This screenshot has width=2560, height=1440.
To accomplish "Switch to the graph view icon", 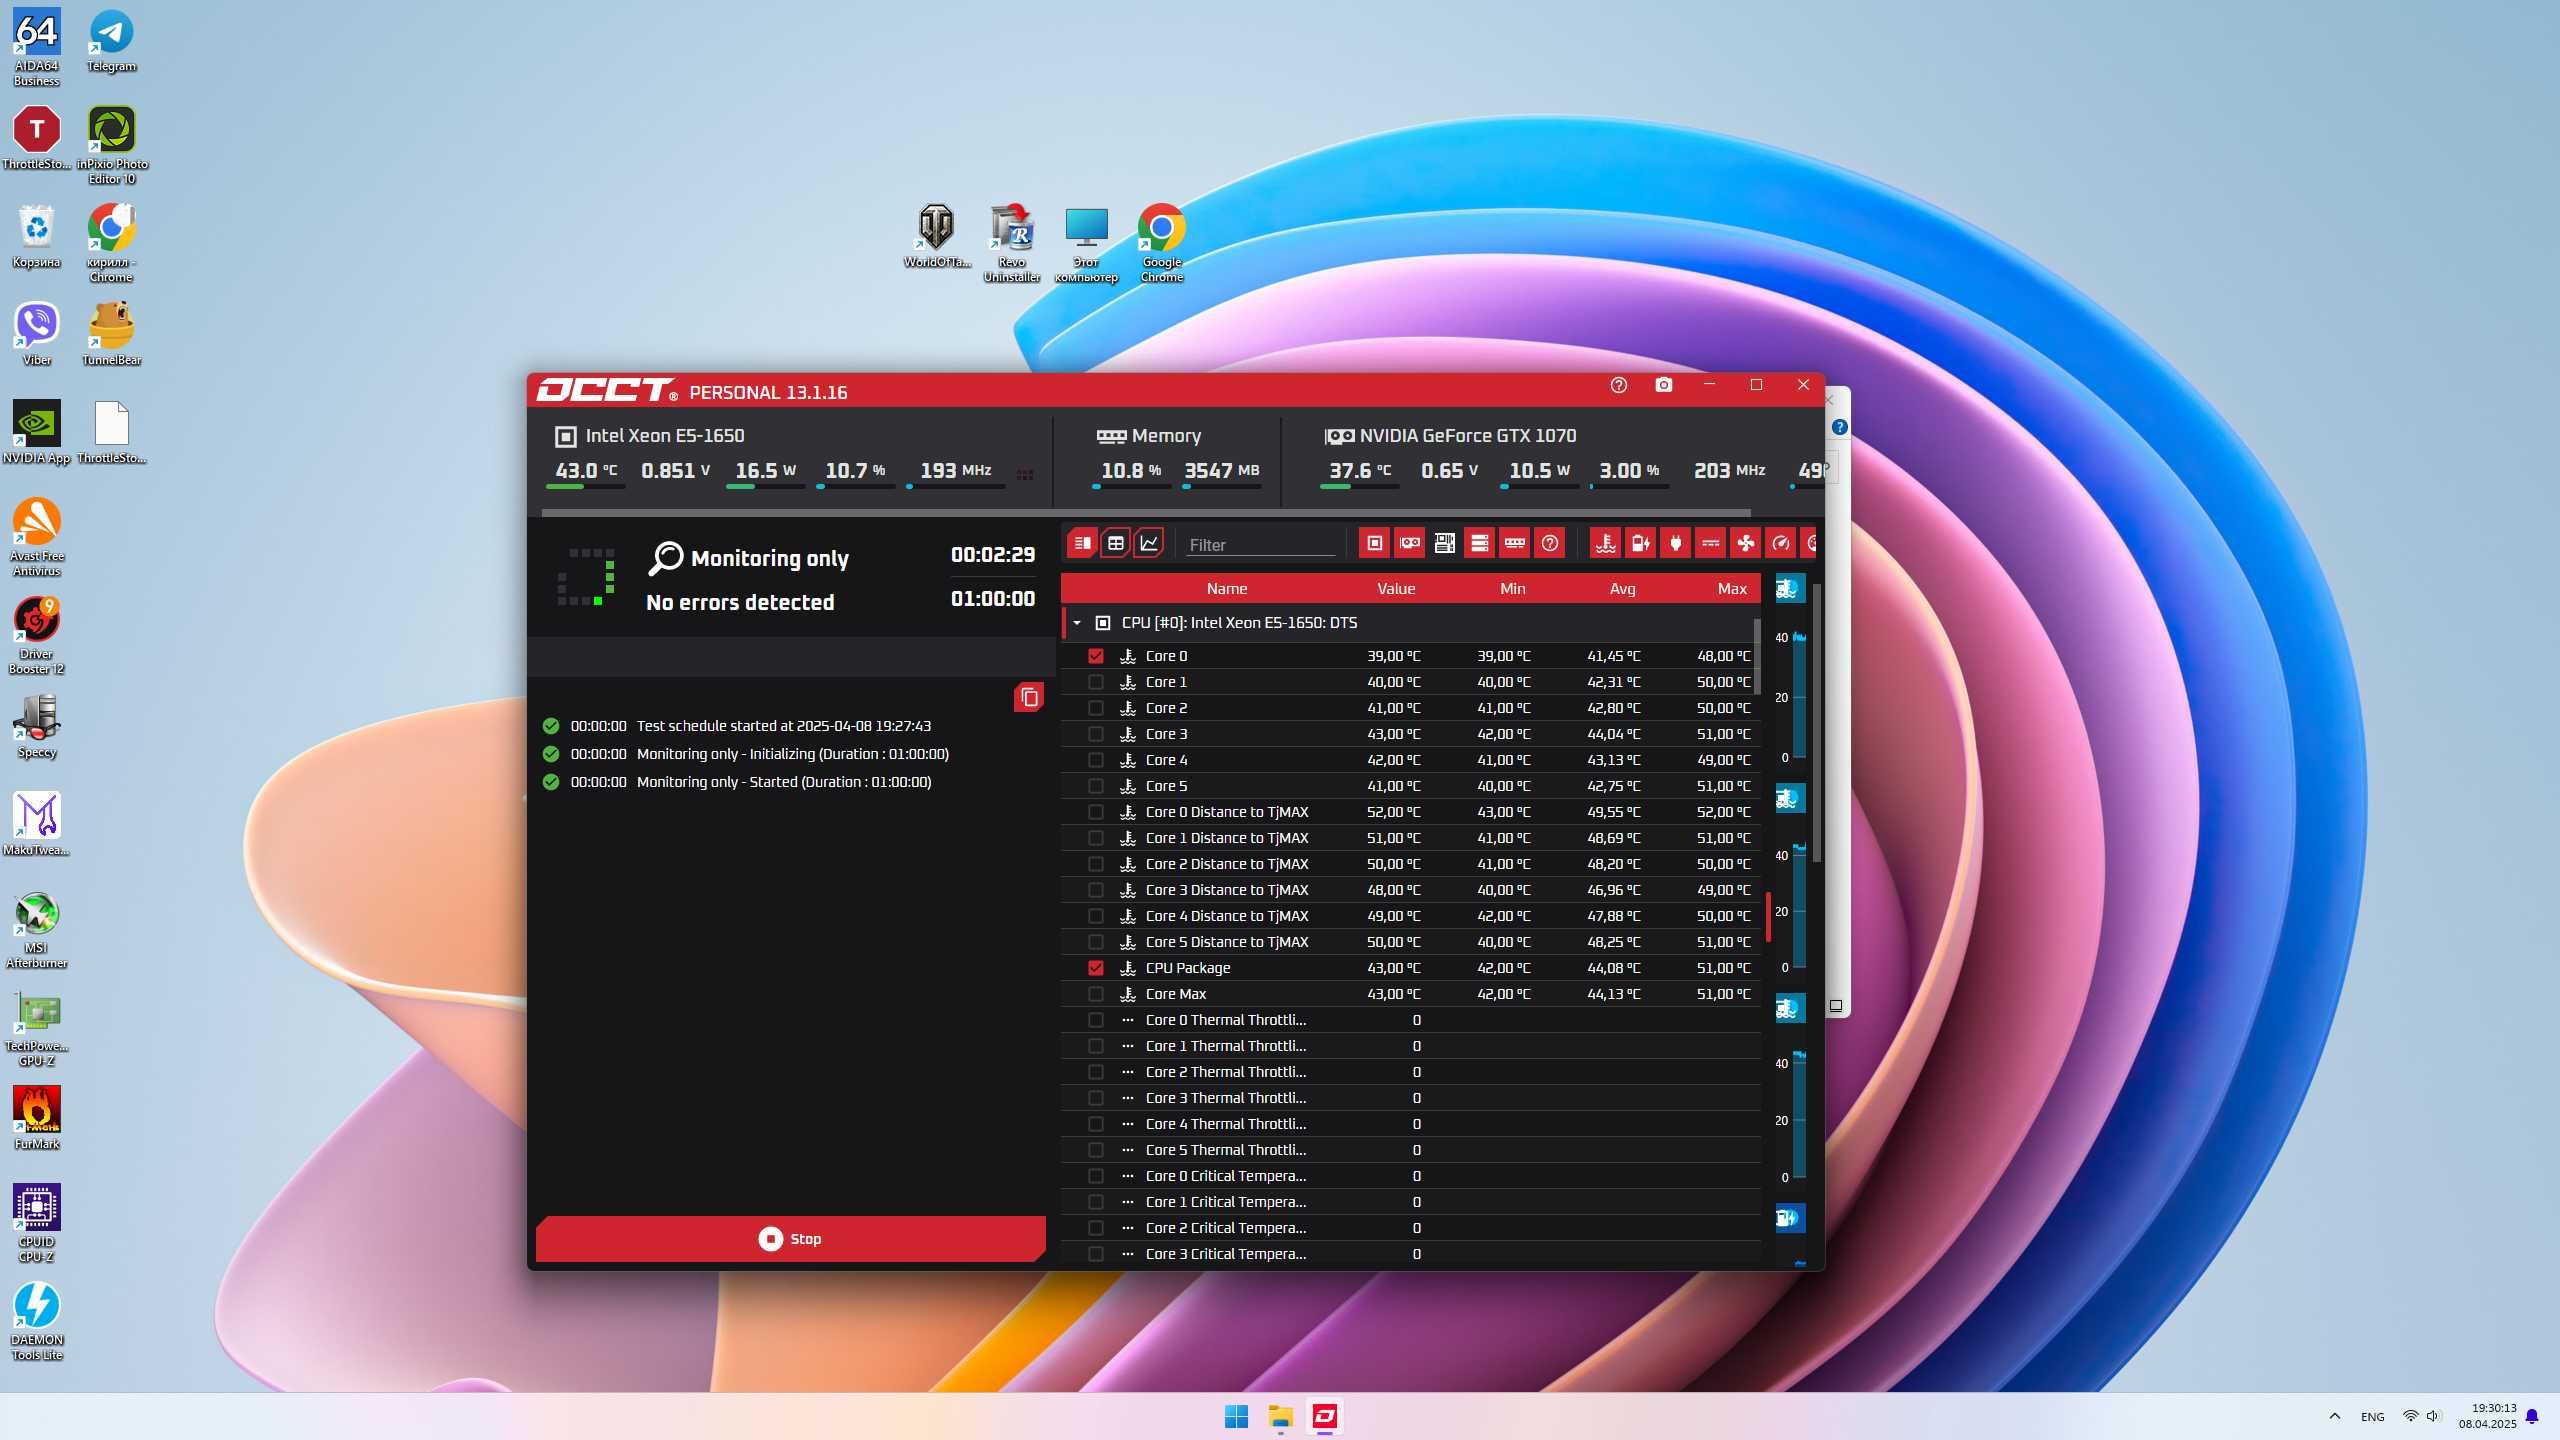I will click(1150, 543).
